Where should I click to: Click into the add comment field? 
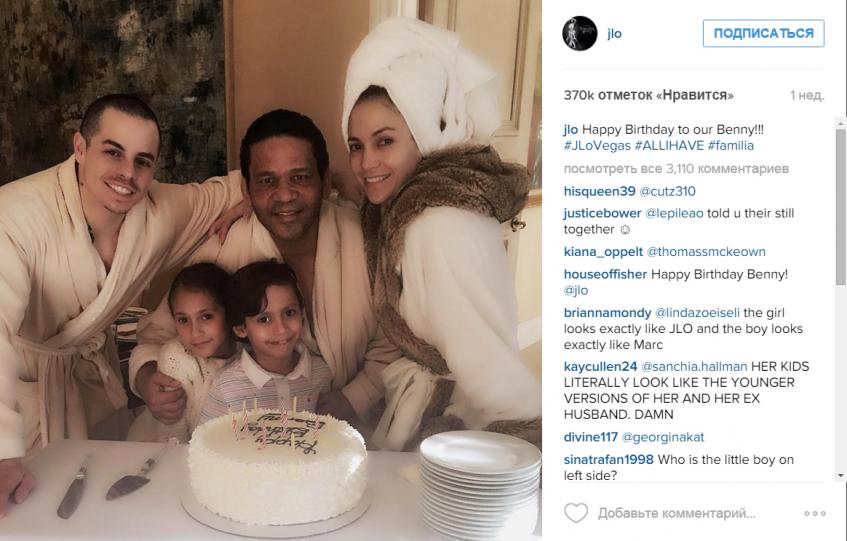click(x=676, y=513)
